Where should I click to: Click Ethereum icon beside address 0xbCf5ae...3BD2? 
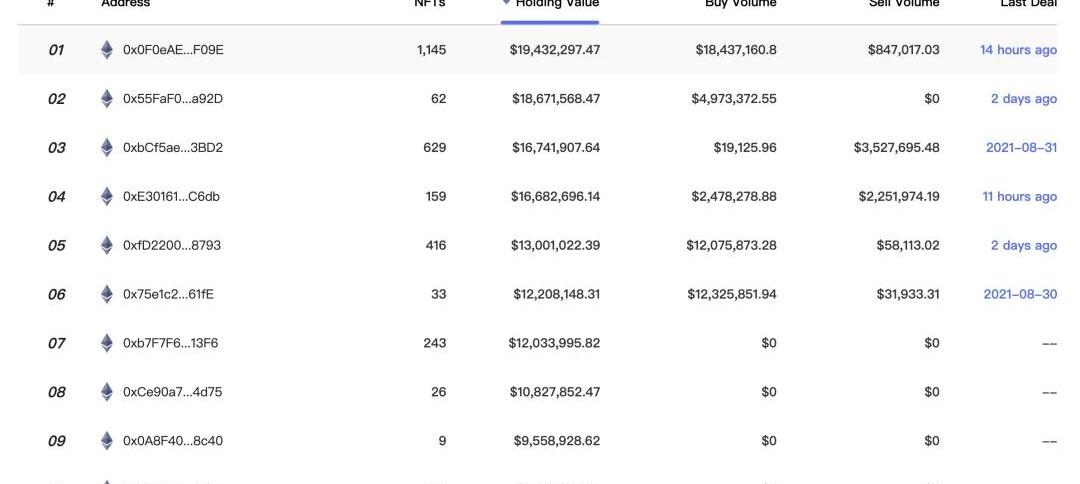[107, 148]
